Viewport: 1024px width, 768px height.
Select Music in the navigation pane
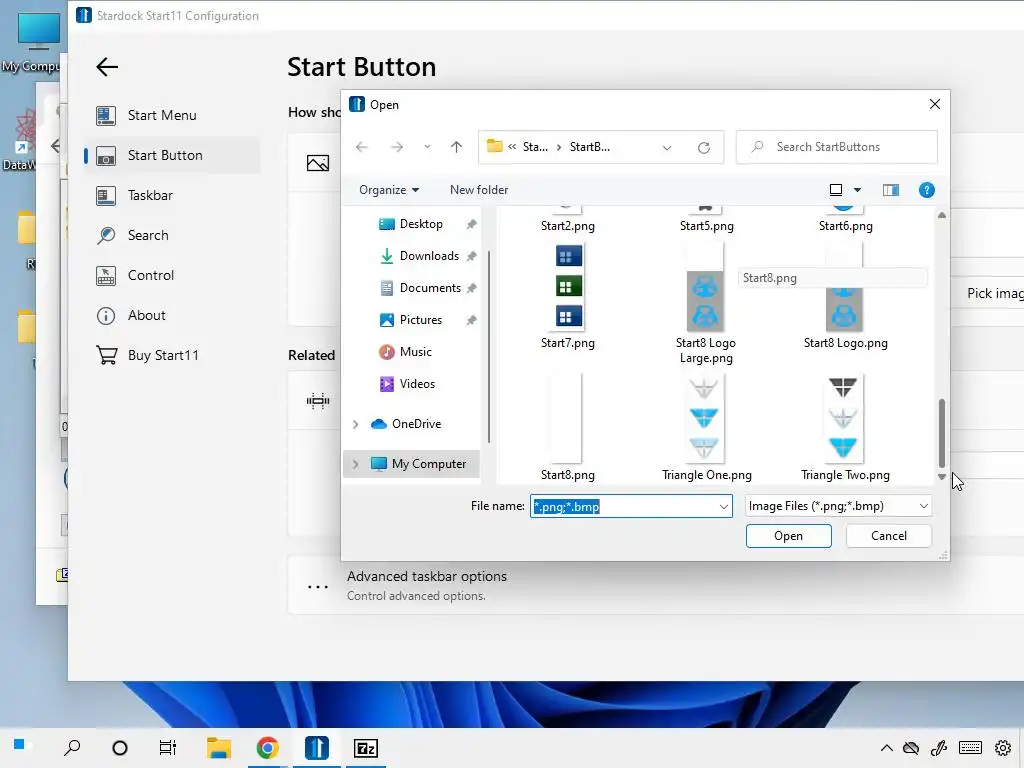point(415,352)
